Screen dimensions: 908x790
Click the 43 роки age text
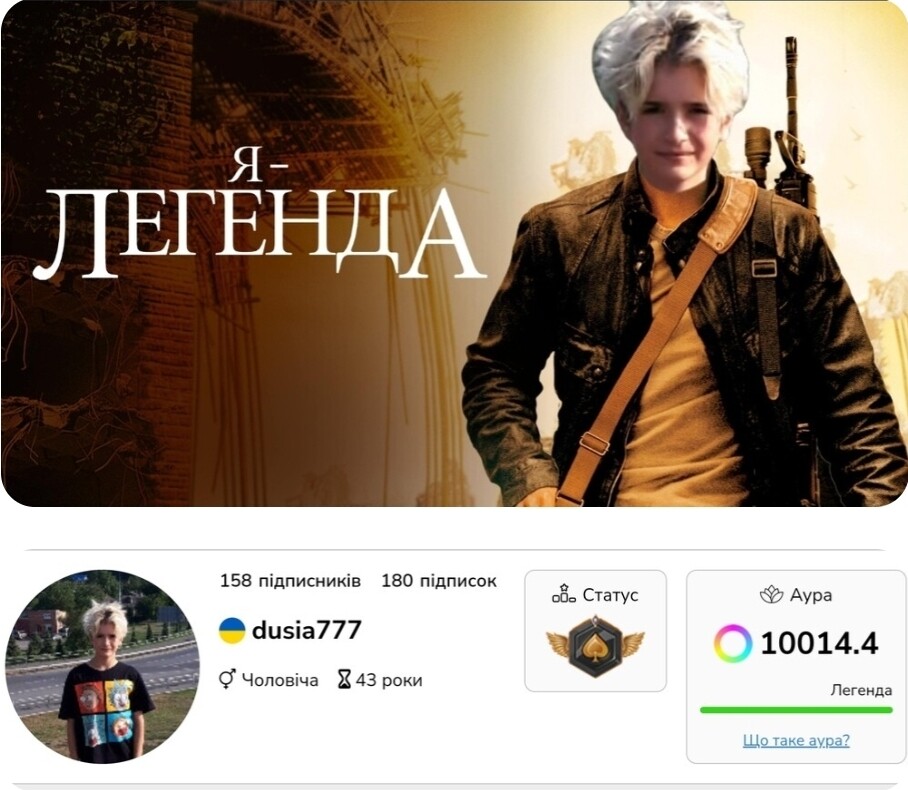tap(389, 680)
